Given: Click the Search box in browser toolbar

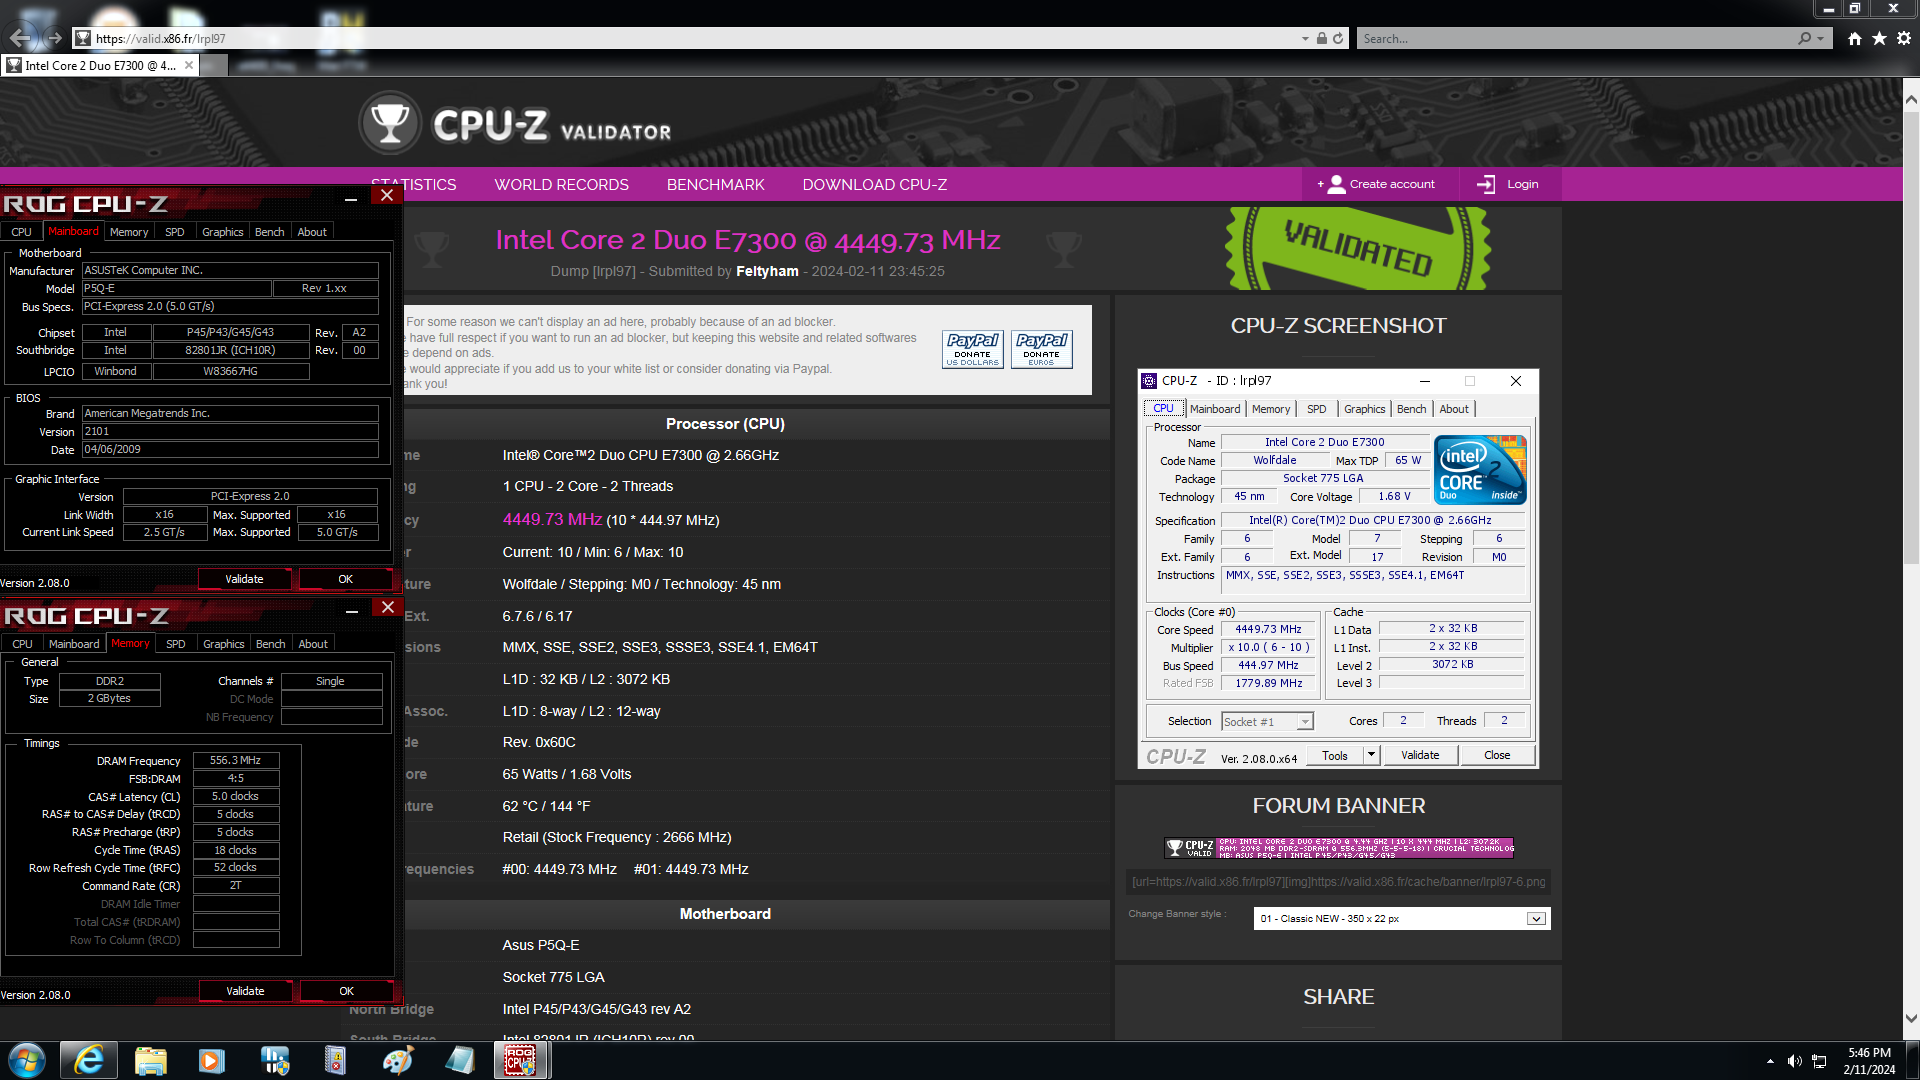Looking at the screenshot, I should (1578, 38).
